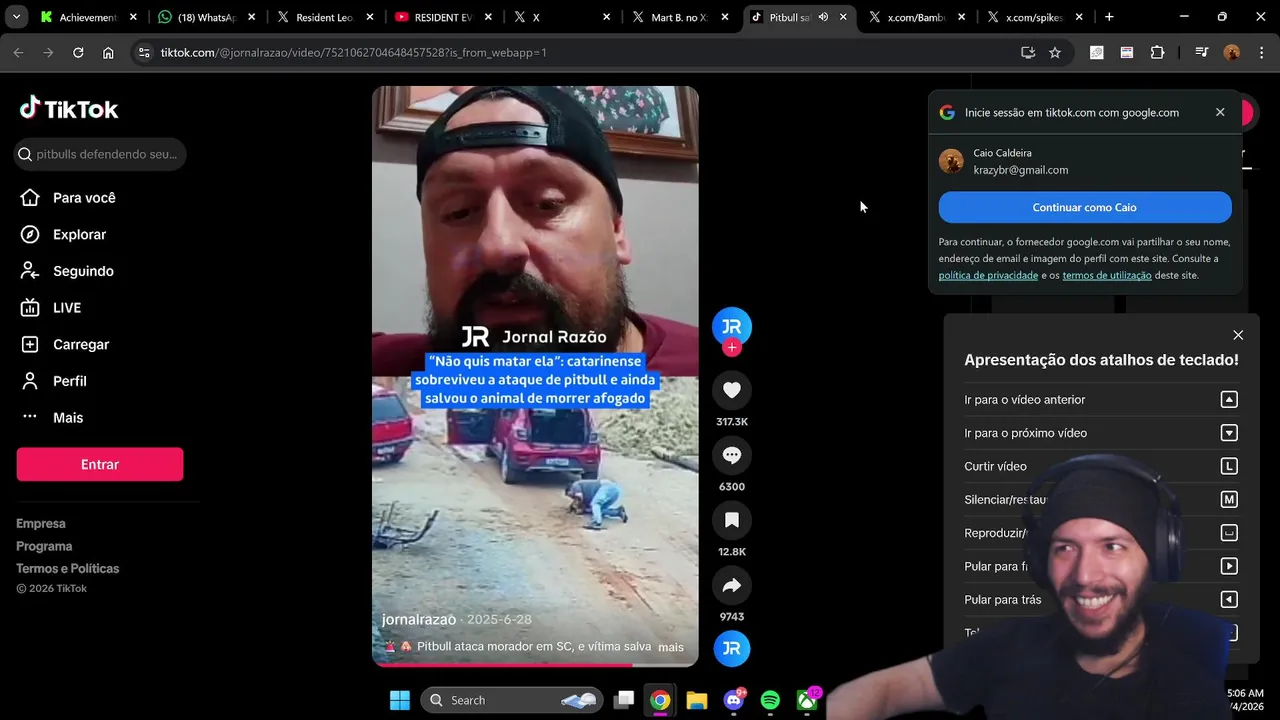
Task: Close the Google sign-in prompt
Action: pyautogui.click(x=1220, y=112)
